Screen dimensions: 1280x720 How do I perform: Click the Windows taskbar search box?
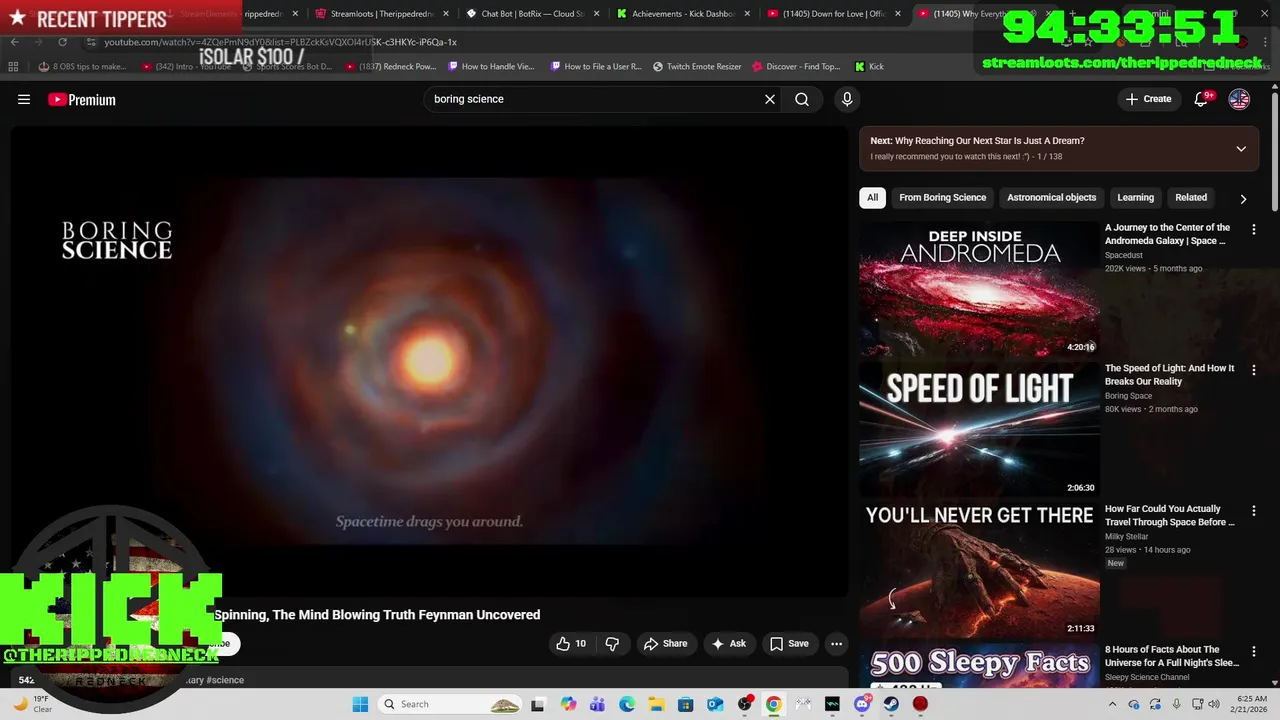450,704
